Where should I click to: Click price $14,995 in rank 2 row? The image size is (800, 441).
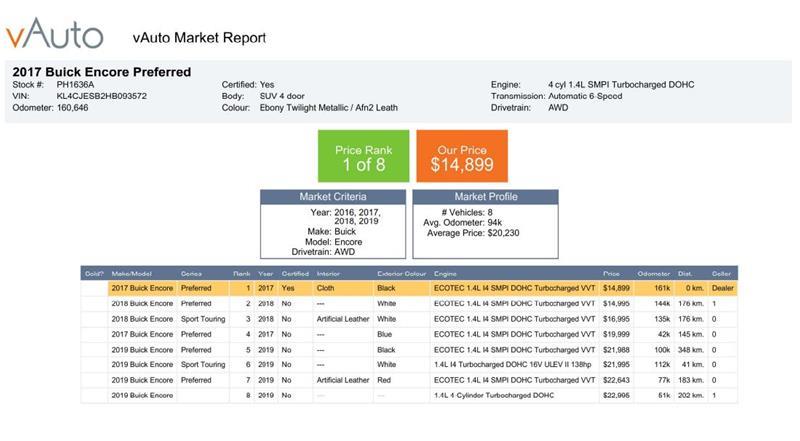(616, 303)
